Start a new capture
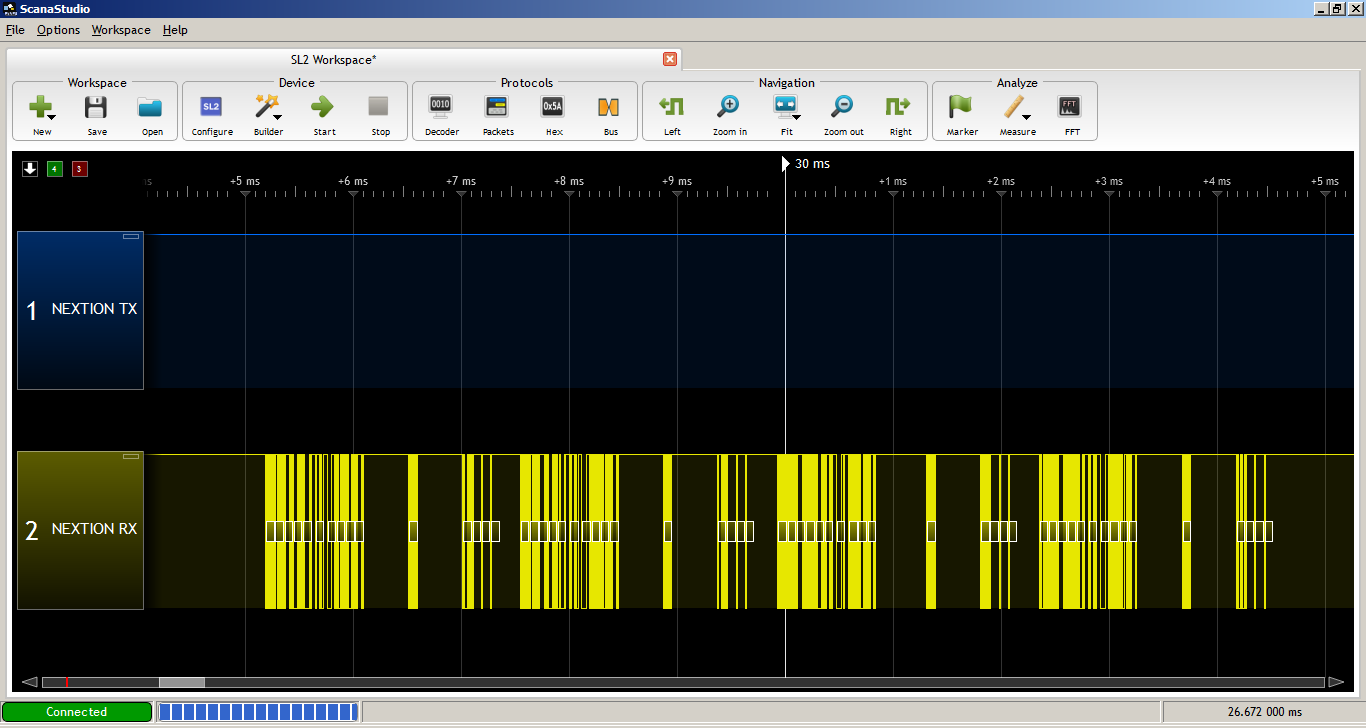Viewport: 1366px width, 728px height. (323, 110)
